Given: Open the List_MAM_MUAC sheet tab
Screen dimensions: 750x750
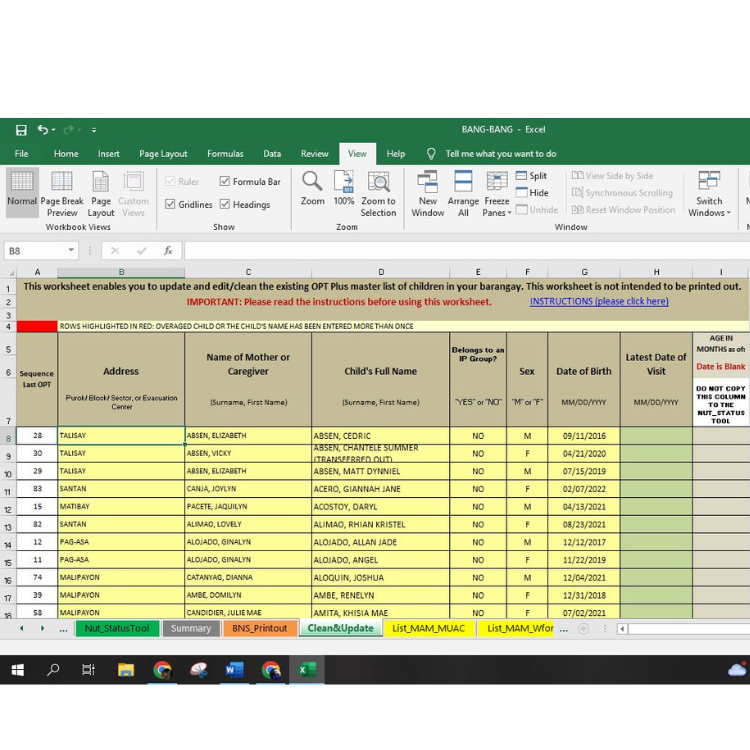Looking at the screenshot, I should coord(429,629).
